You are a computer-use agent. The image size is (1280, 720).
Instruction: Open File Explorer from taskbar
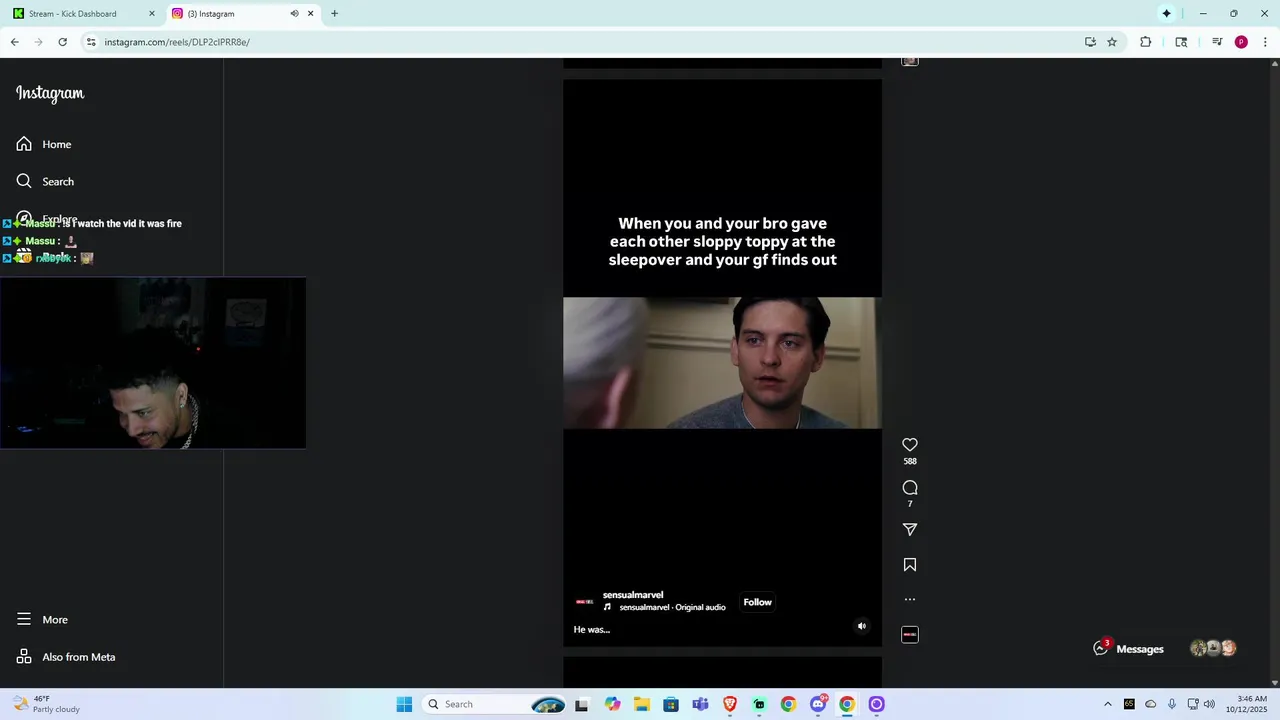coord(641,704)
